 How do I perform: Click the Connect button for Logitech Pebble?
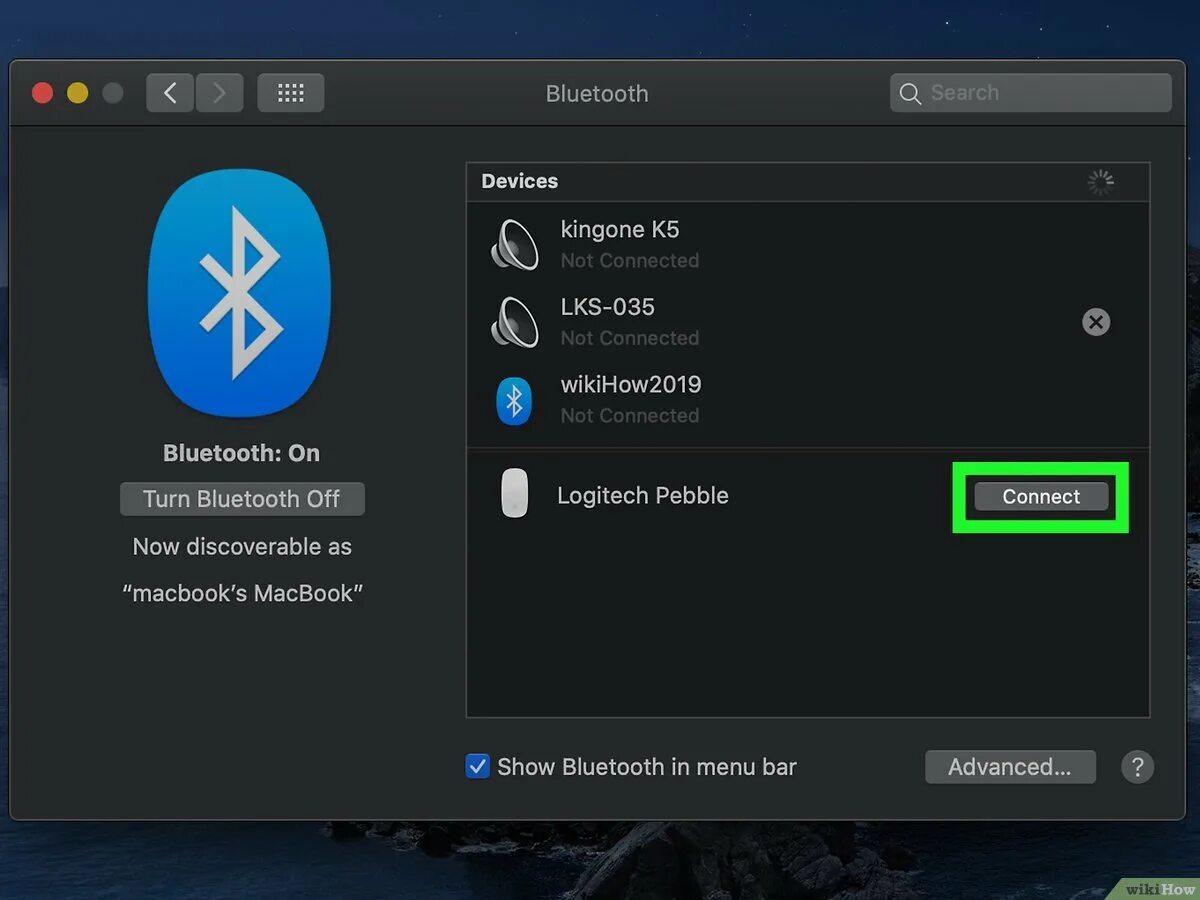click(x=1041, y=497)
